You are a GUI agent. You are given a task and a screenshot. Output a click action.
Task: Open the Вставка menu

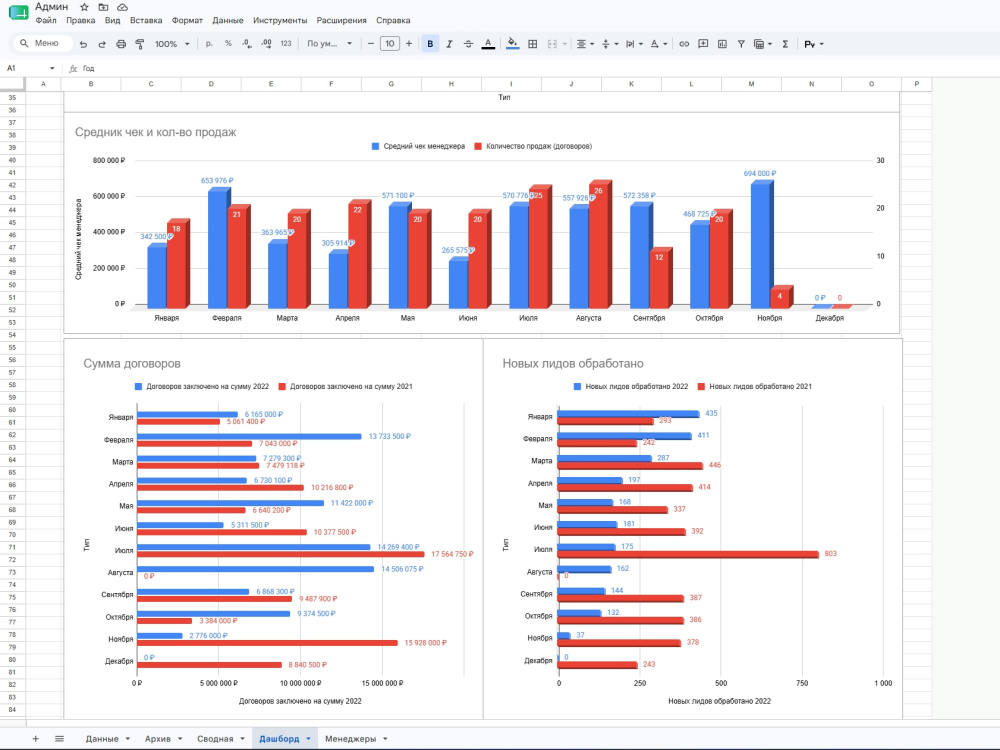(146, 20)
